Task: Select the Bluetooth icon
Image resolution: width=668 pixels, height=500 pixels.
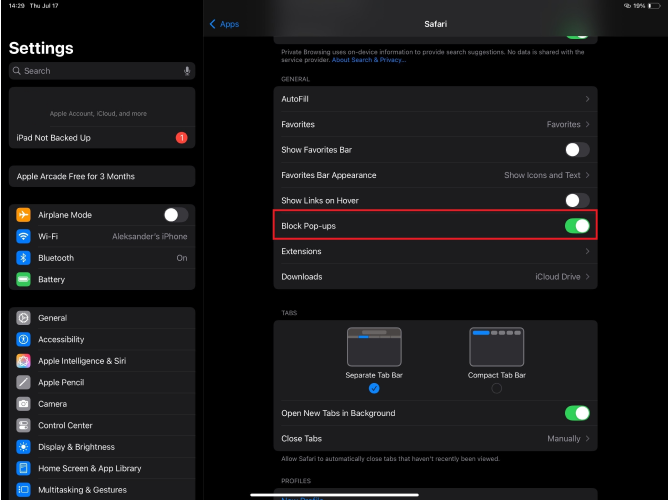Action: [x=23, y=258]
